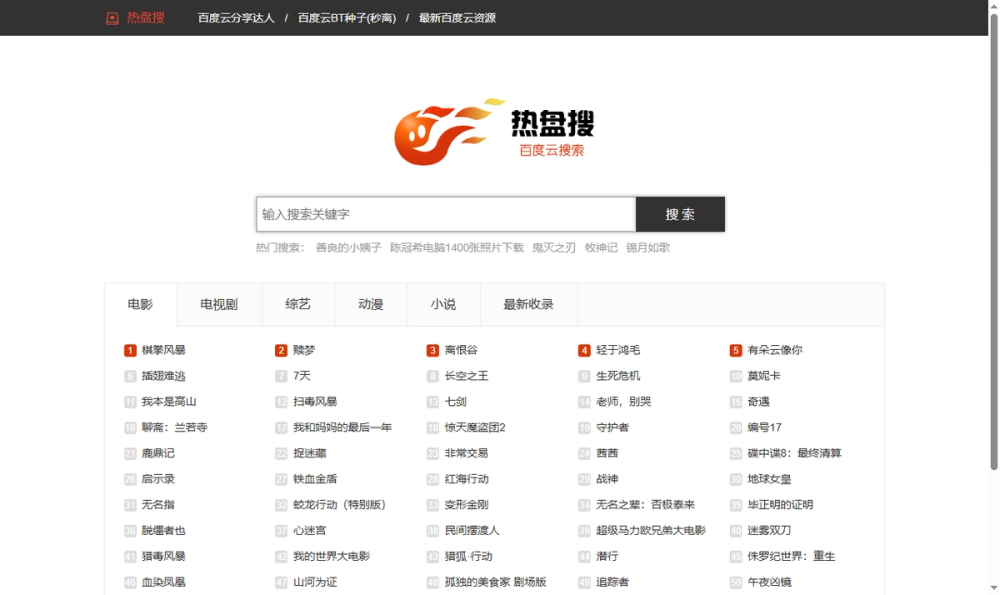Click the red rank badge 4 beside 轻于鸿毛
Screen dimensions: 1000x595
585,350
